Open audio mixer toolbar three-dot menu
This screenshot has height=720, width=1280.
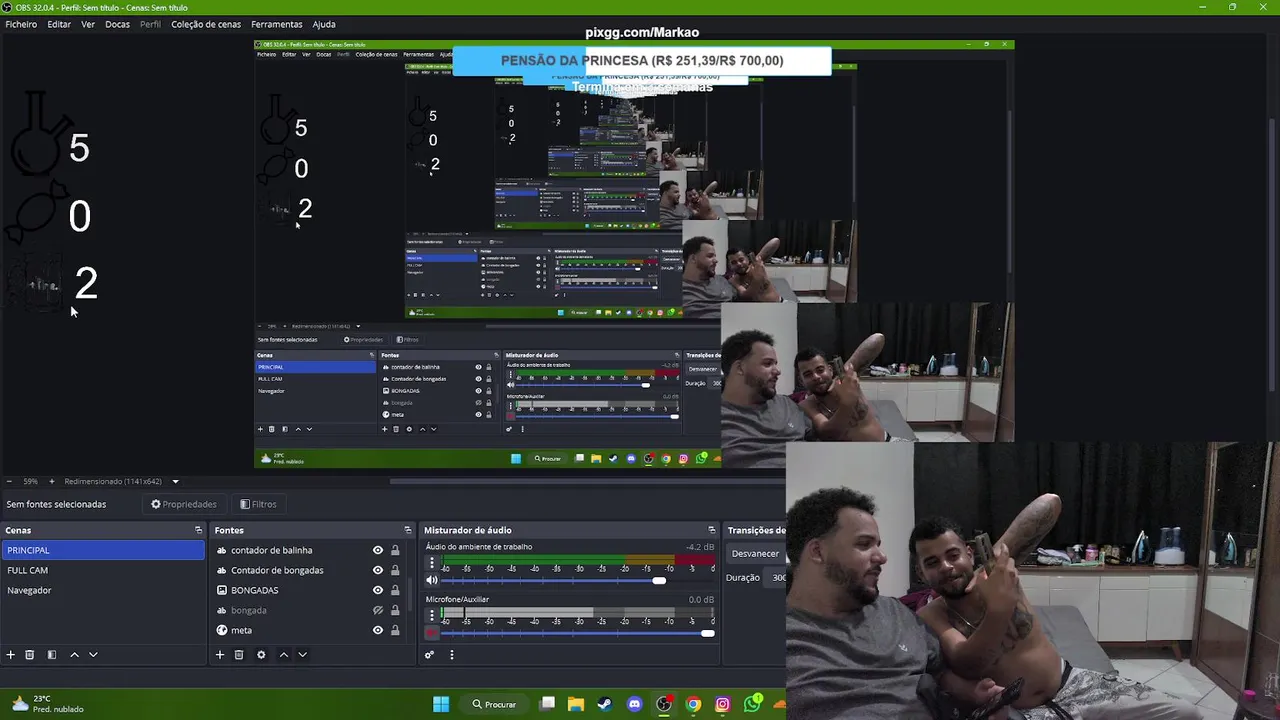(451, 655)
